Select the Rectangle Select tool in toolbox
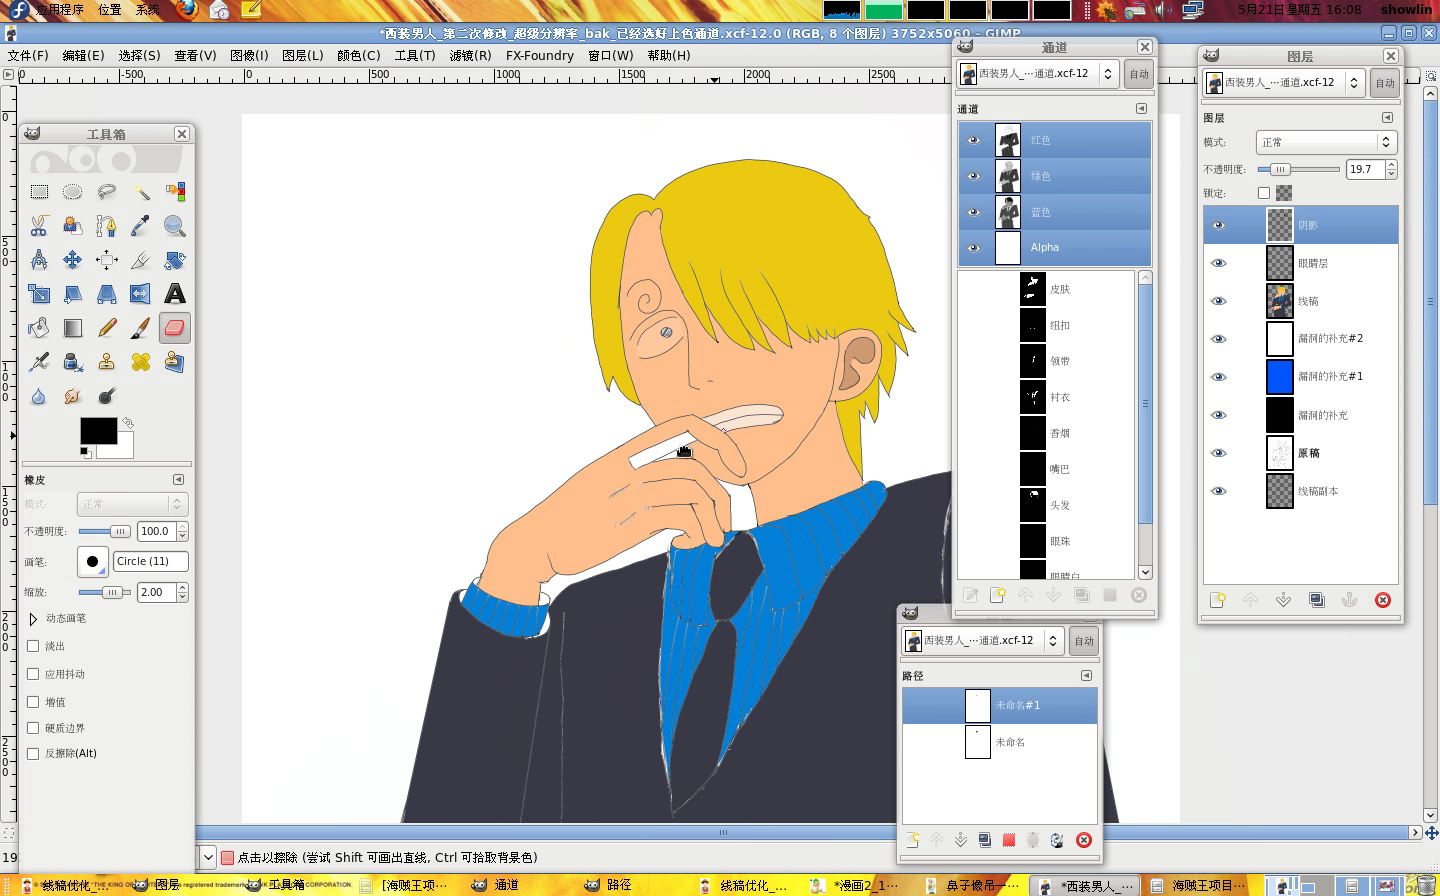 click(39, 192)
